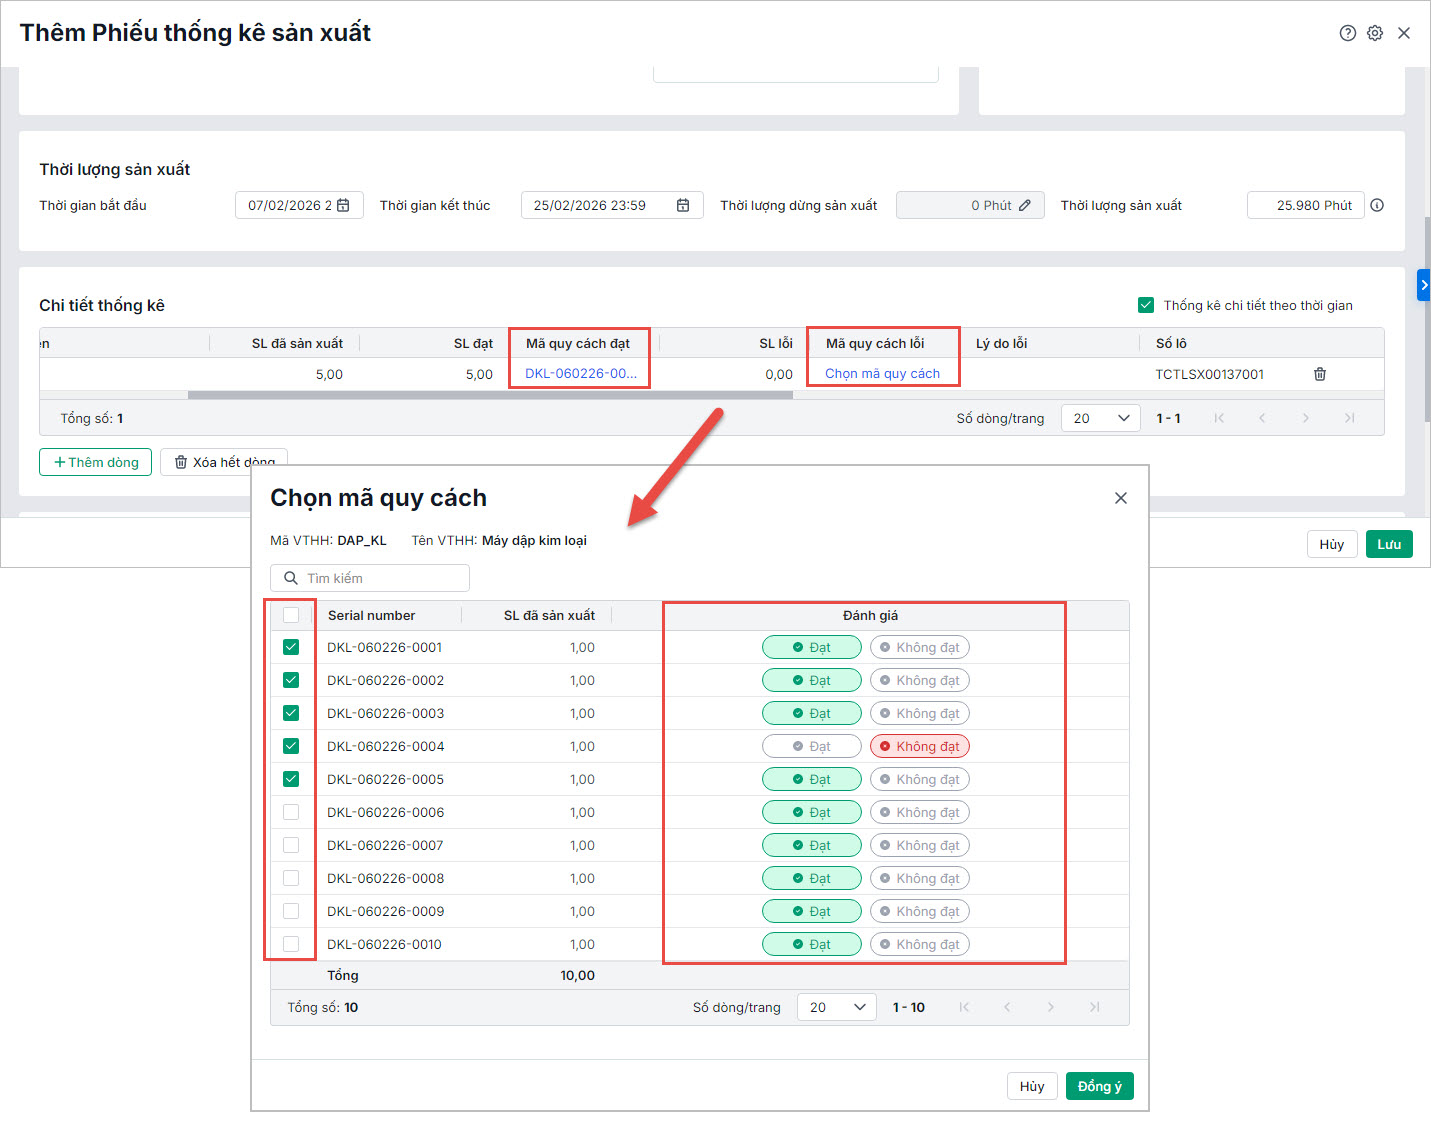Delete the statistics row trash icon
Viewport: 1431px width, 1121px height.
click(1320, 374)
